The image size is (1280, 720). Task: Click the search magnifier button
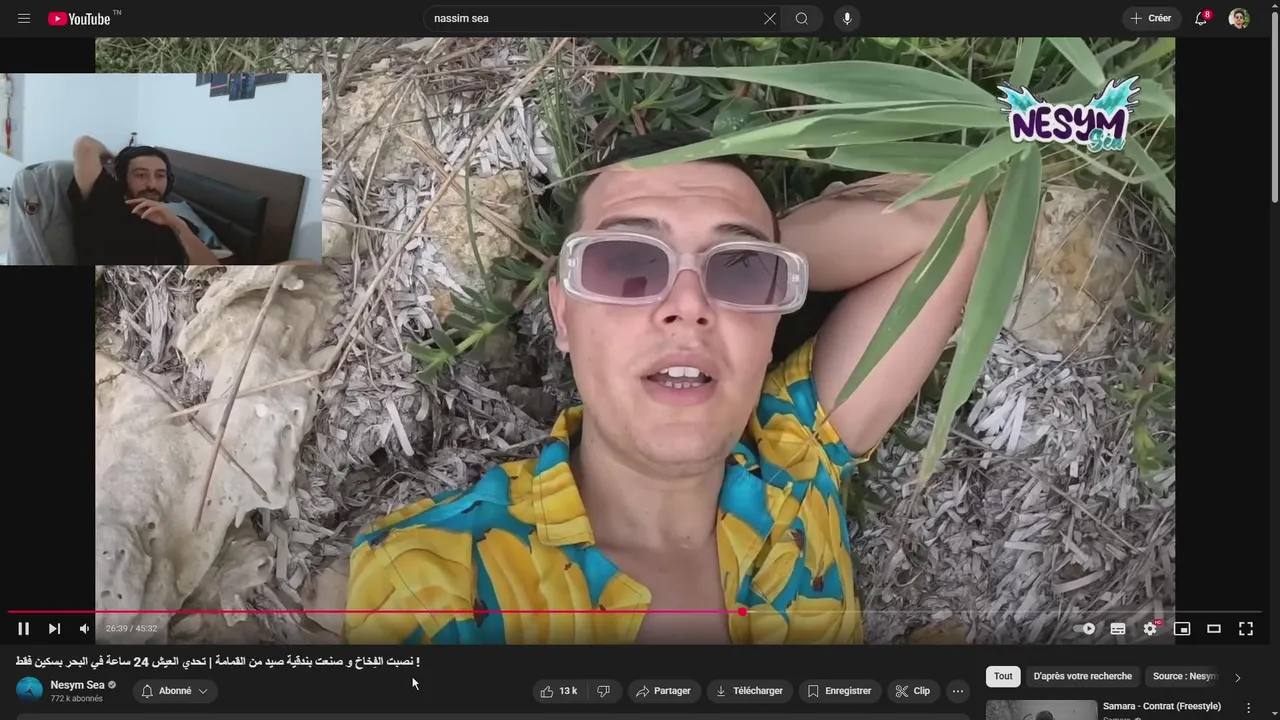(x=802, y=18)
